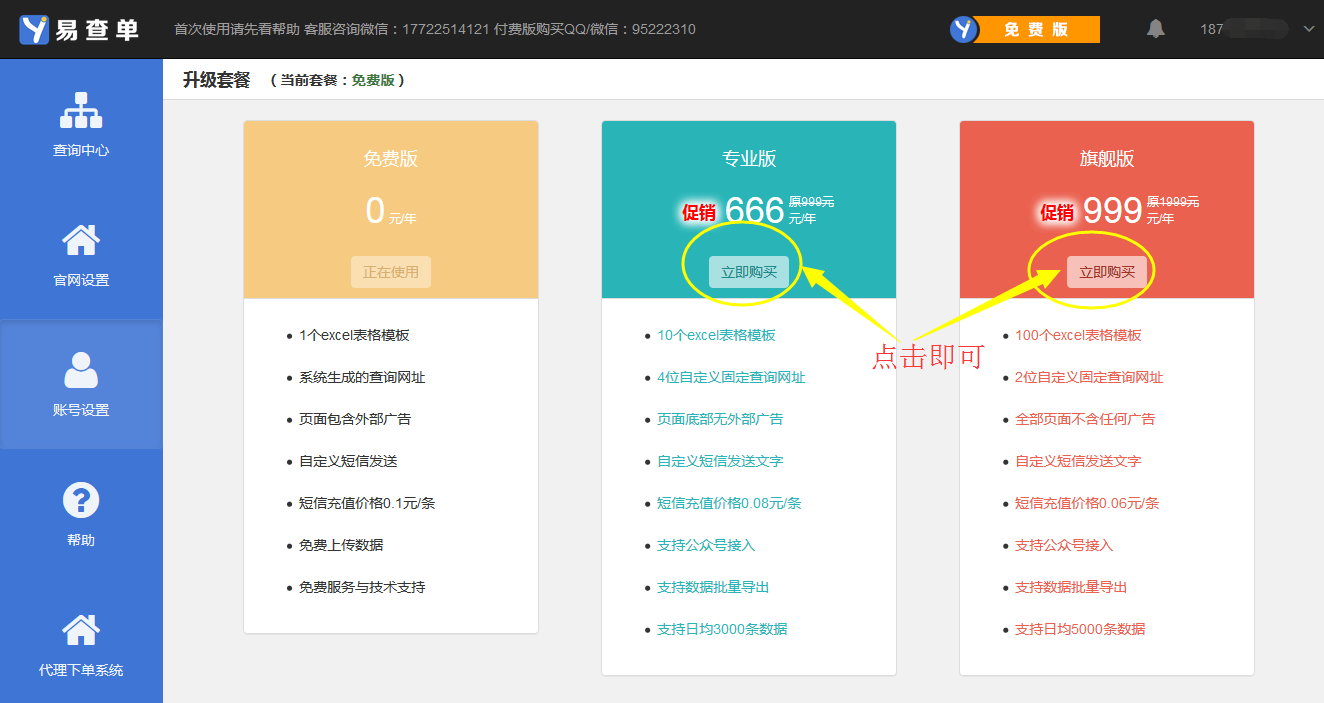Click the round Y badge beside 免费版
The height and width of the screenshot is (703, 1324).
coord(963,29)
